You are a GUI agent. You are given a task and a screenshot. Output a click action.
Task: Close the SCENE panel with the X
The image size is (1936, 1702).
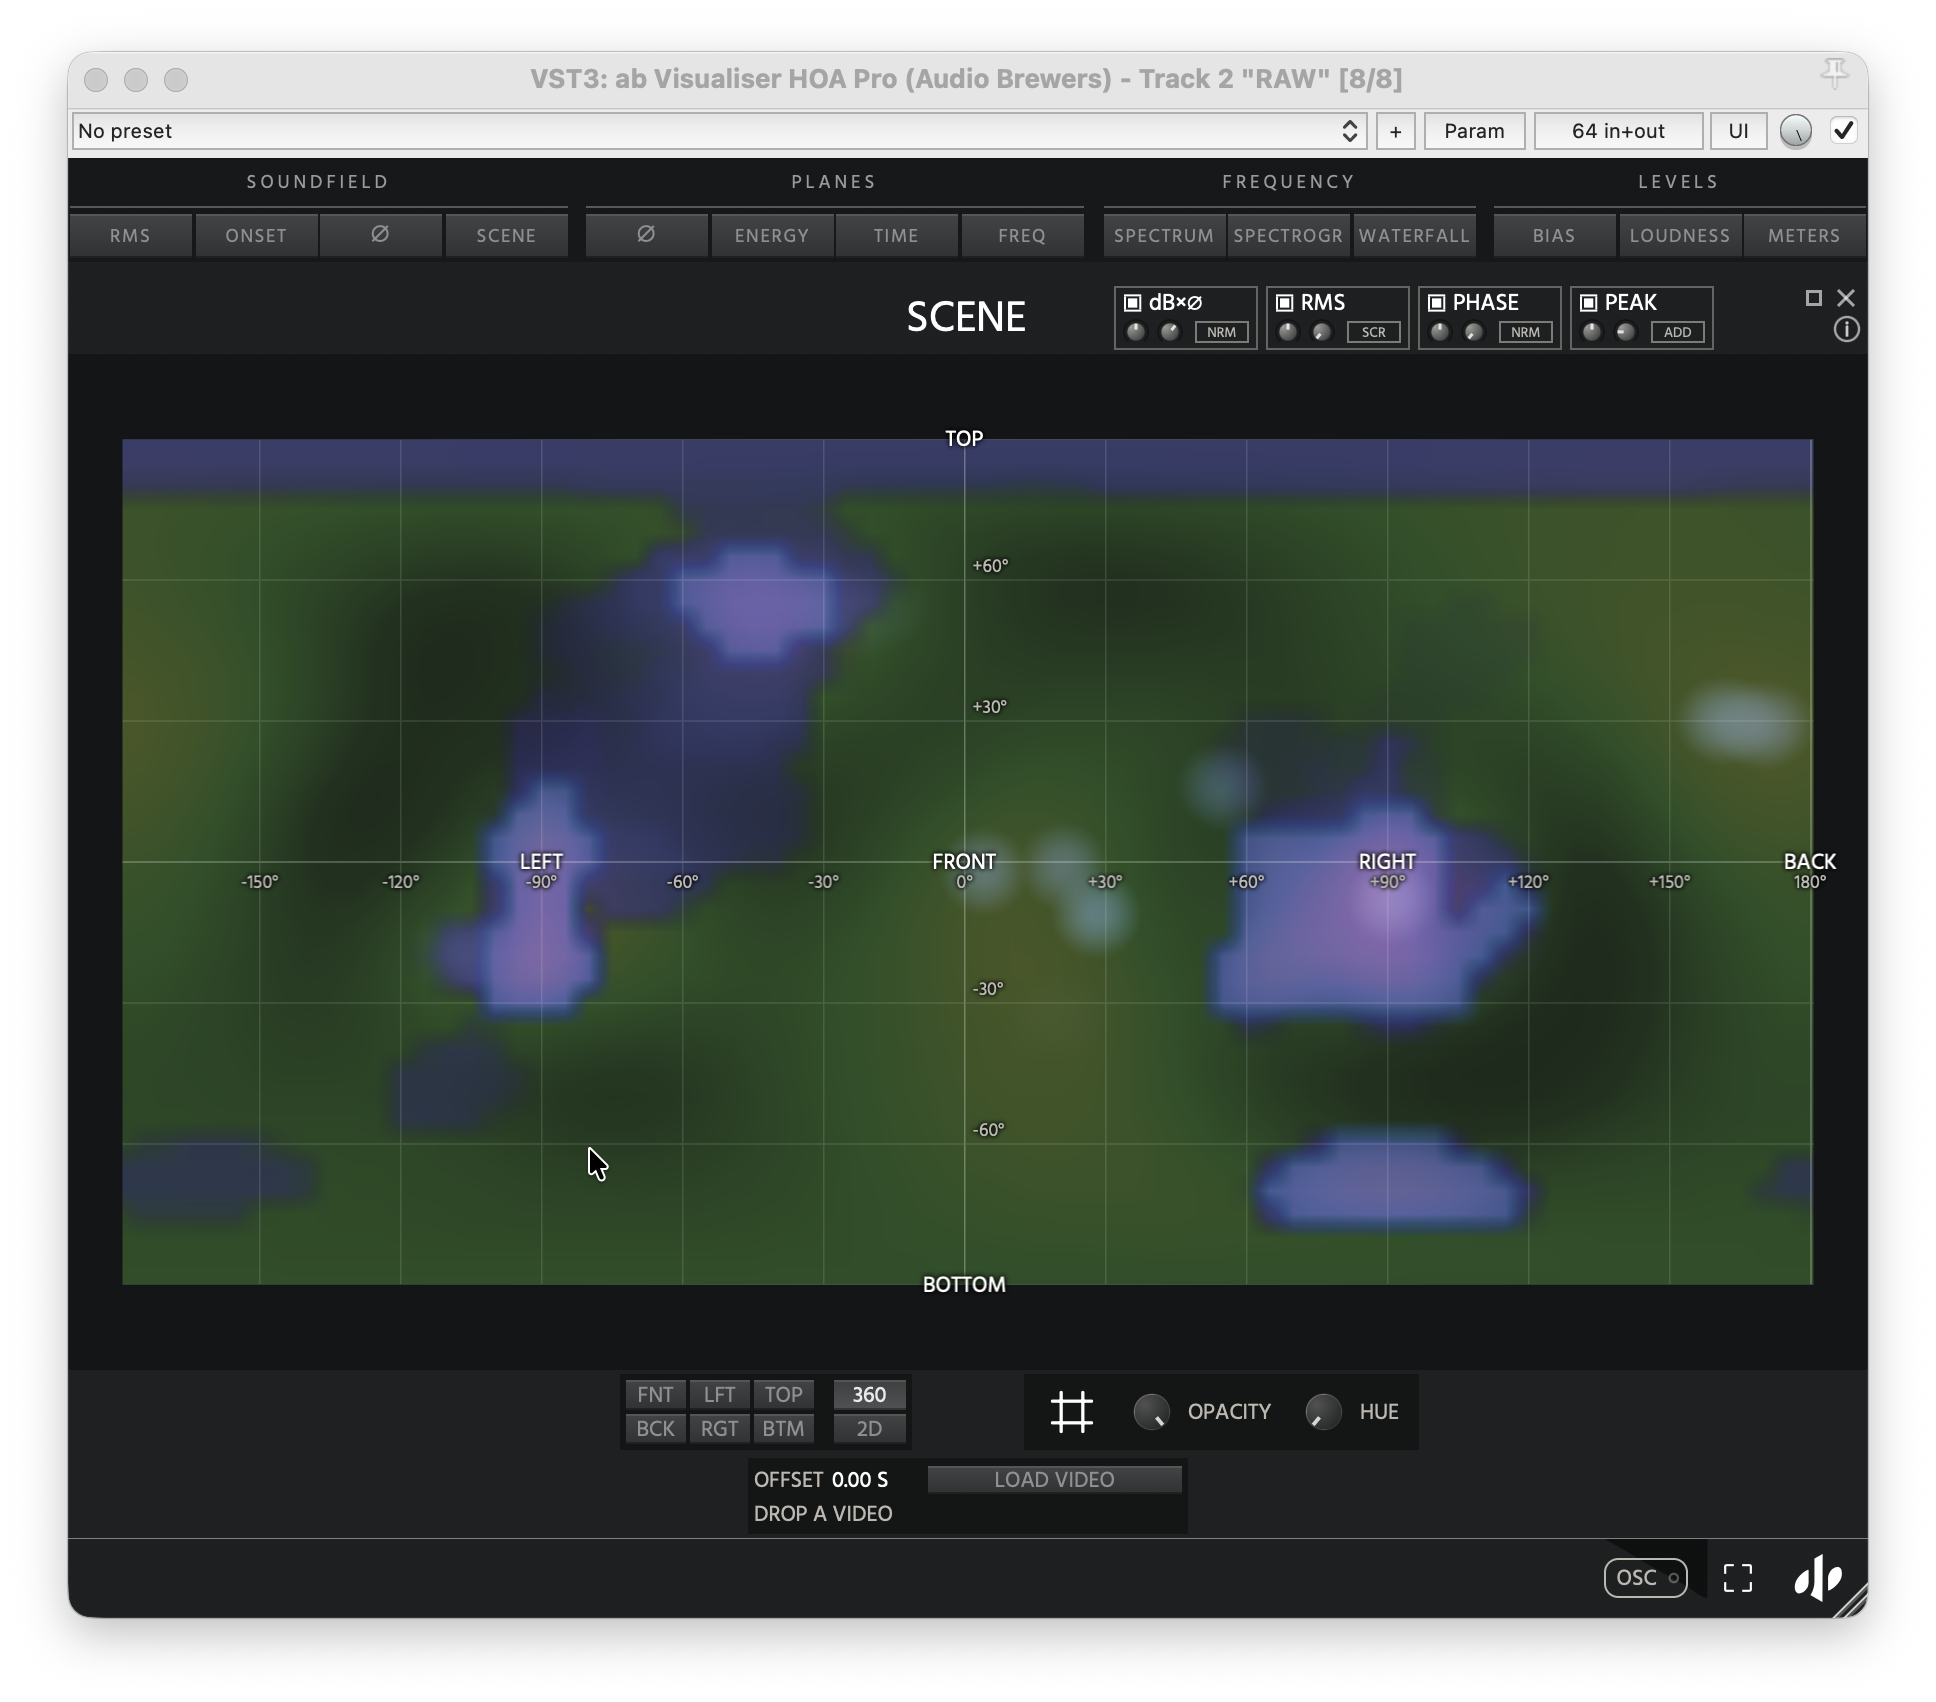tap(1846, 298)
